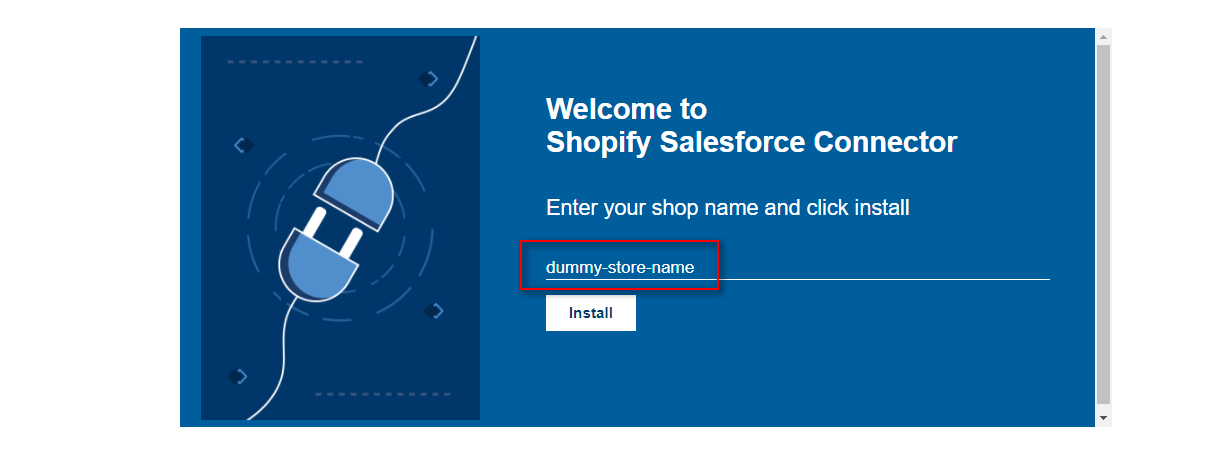Click the chevron icon below the socket half
The width and height of the screenshot is (1209, 460).
[434, 311]
